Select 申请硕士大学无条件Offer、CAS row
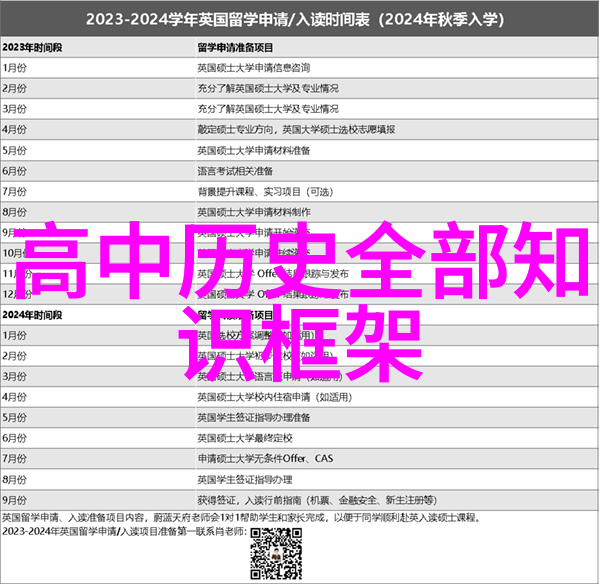This screenshot has height=584, width=600. point(265,459)
